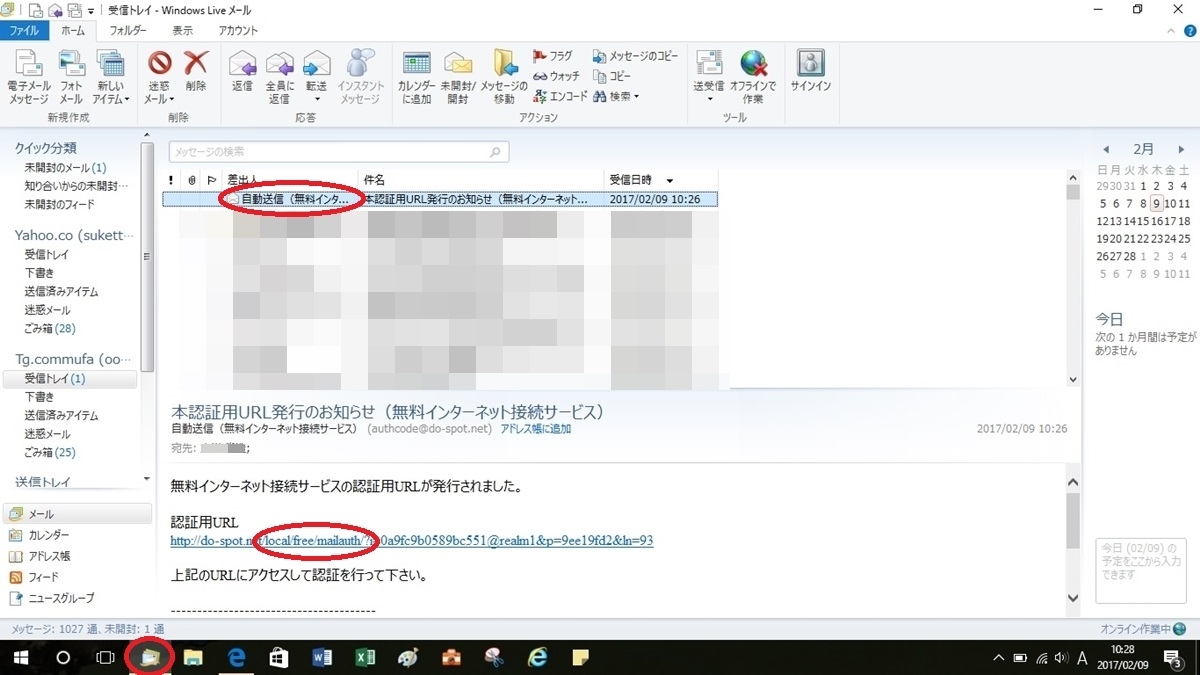Viewport: 1200px width, 675px height.
Task: Switch to the 表示 tab
Action: pyautogui.click(x=183, y=31)
